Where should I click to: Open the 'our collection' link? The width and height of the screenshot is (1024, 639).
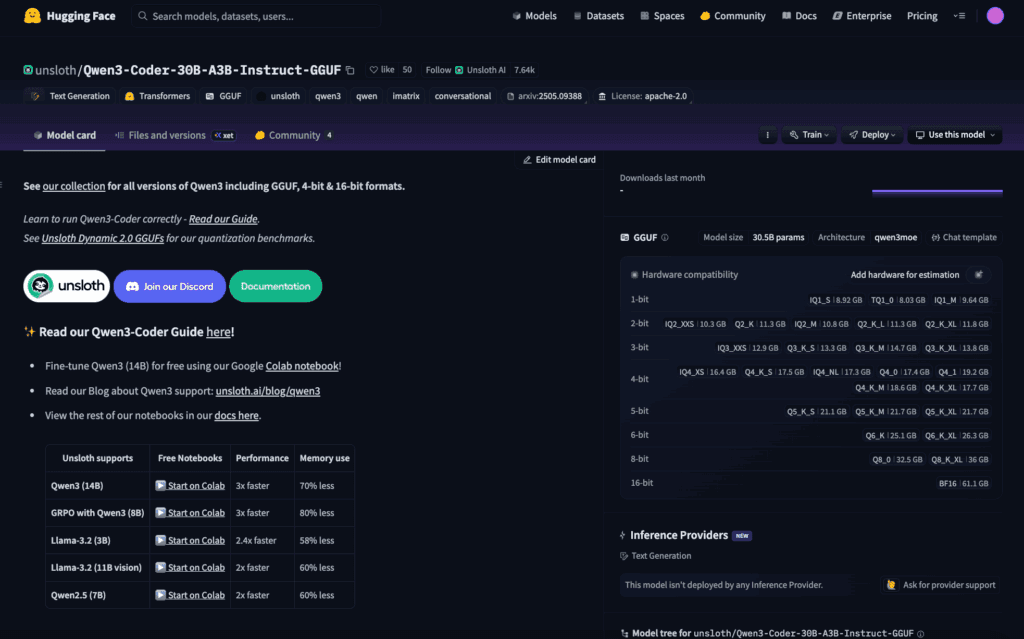point(74,186)
